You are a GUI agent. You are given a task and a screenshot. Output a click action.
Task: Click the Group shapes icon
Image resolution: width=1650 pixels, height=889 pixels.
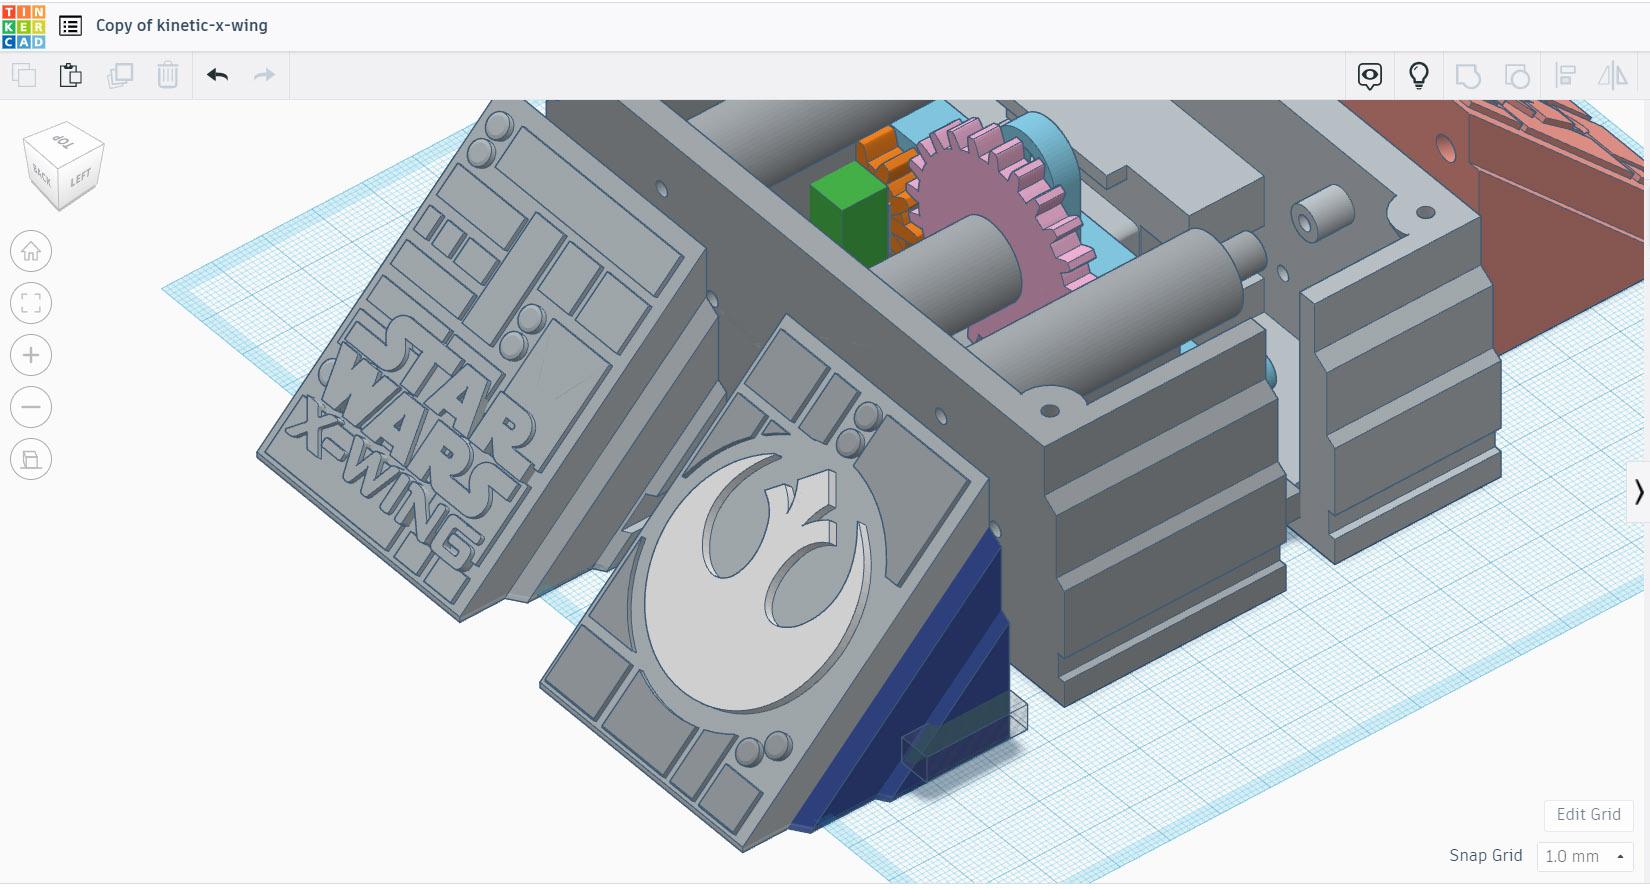1468,76
